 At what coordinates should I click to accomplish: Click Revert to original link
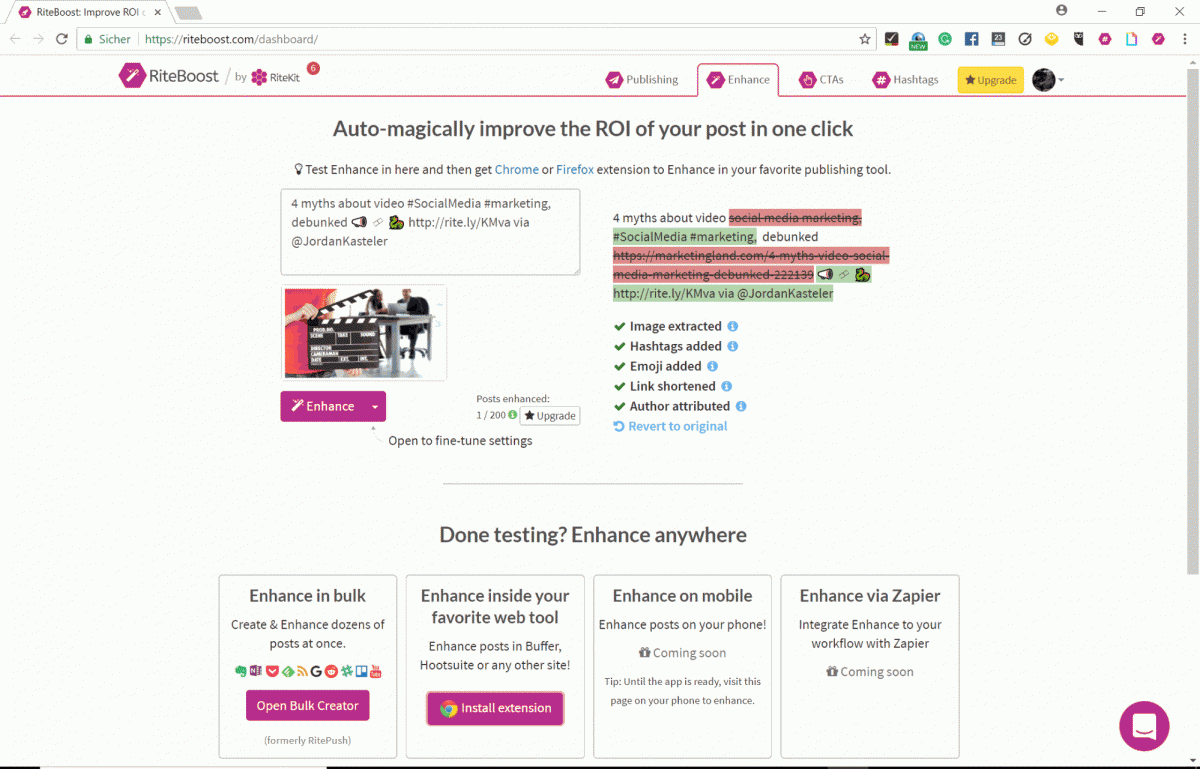pos(671,426)
